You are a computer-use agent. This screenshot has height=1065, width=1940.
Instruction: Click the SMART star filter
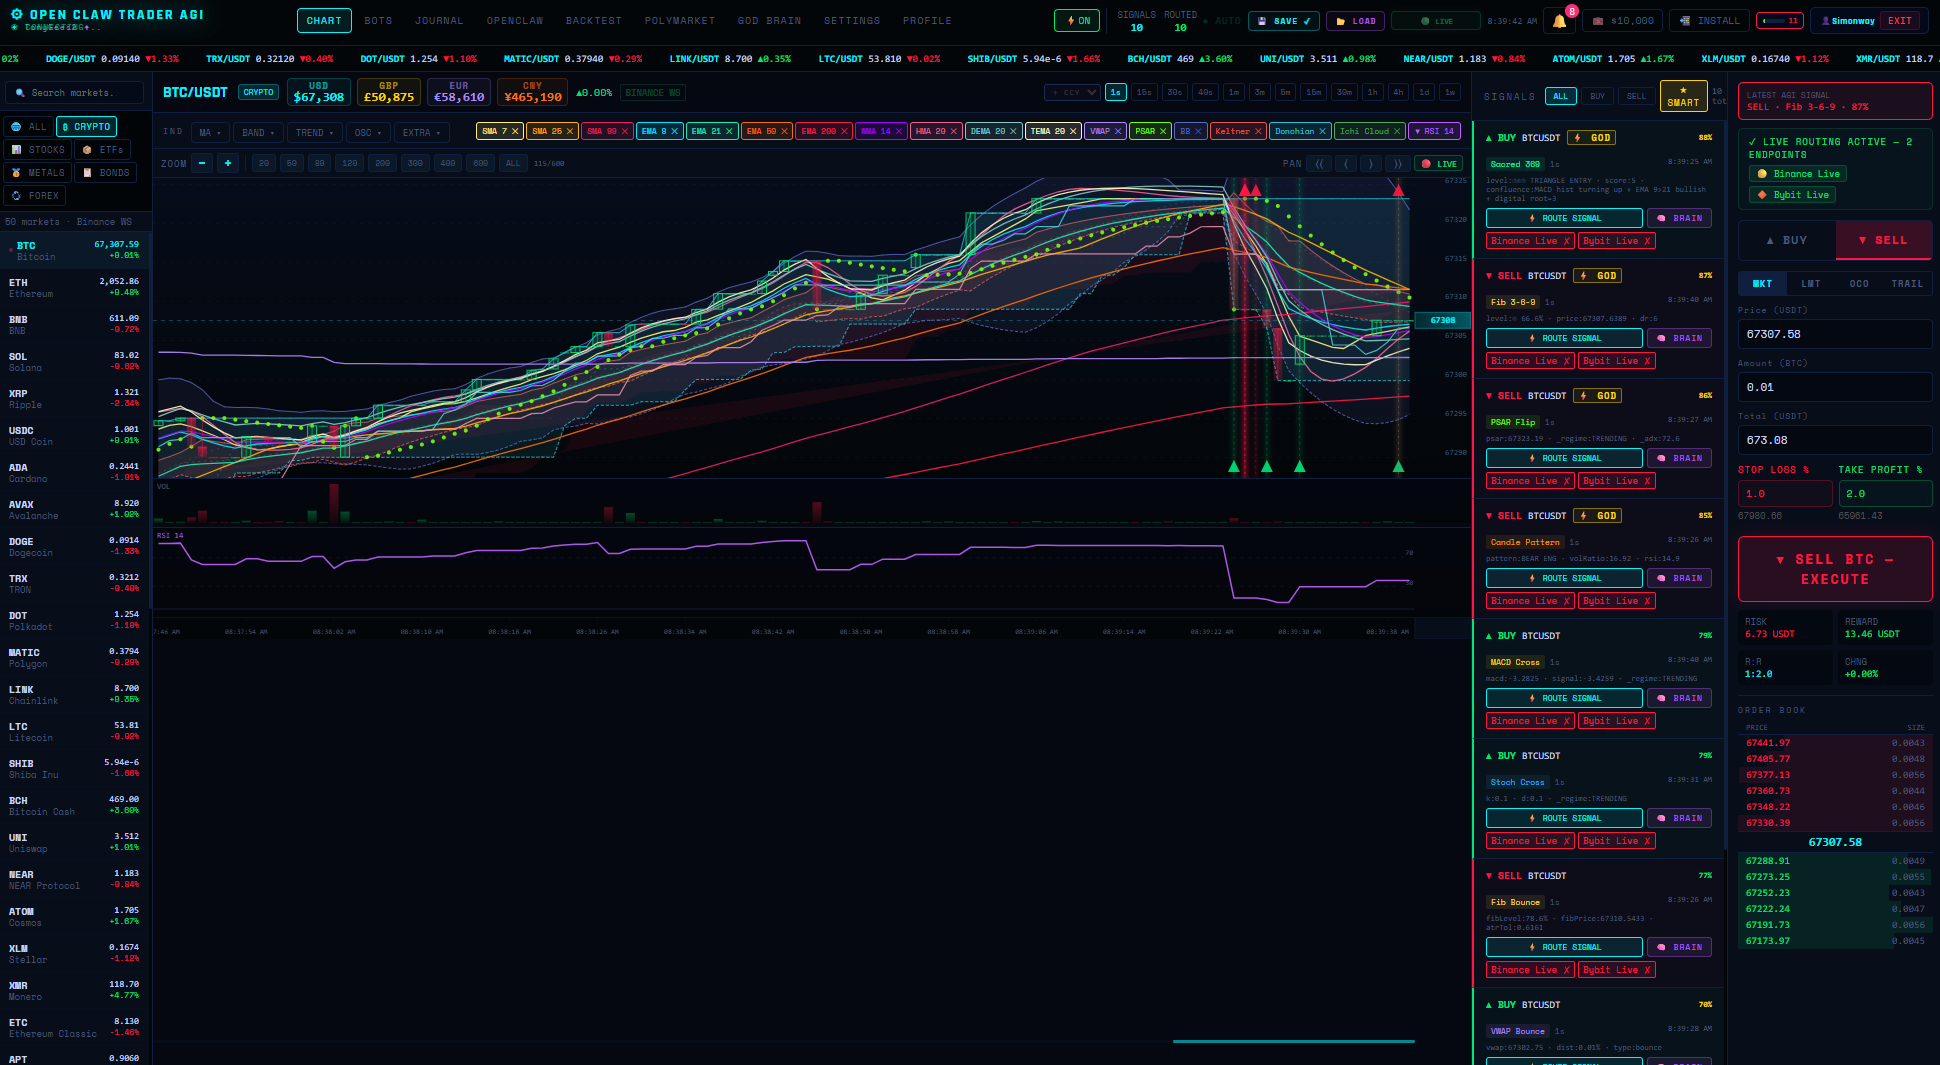1683,96
